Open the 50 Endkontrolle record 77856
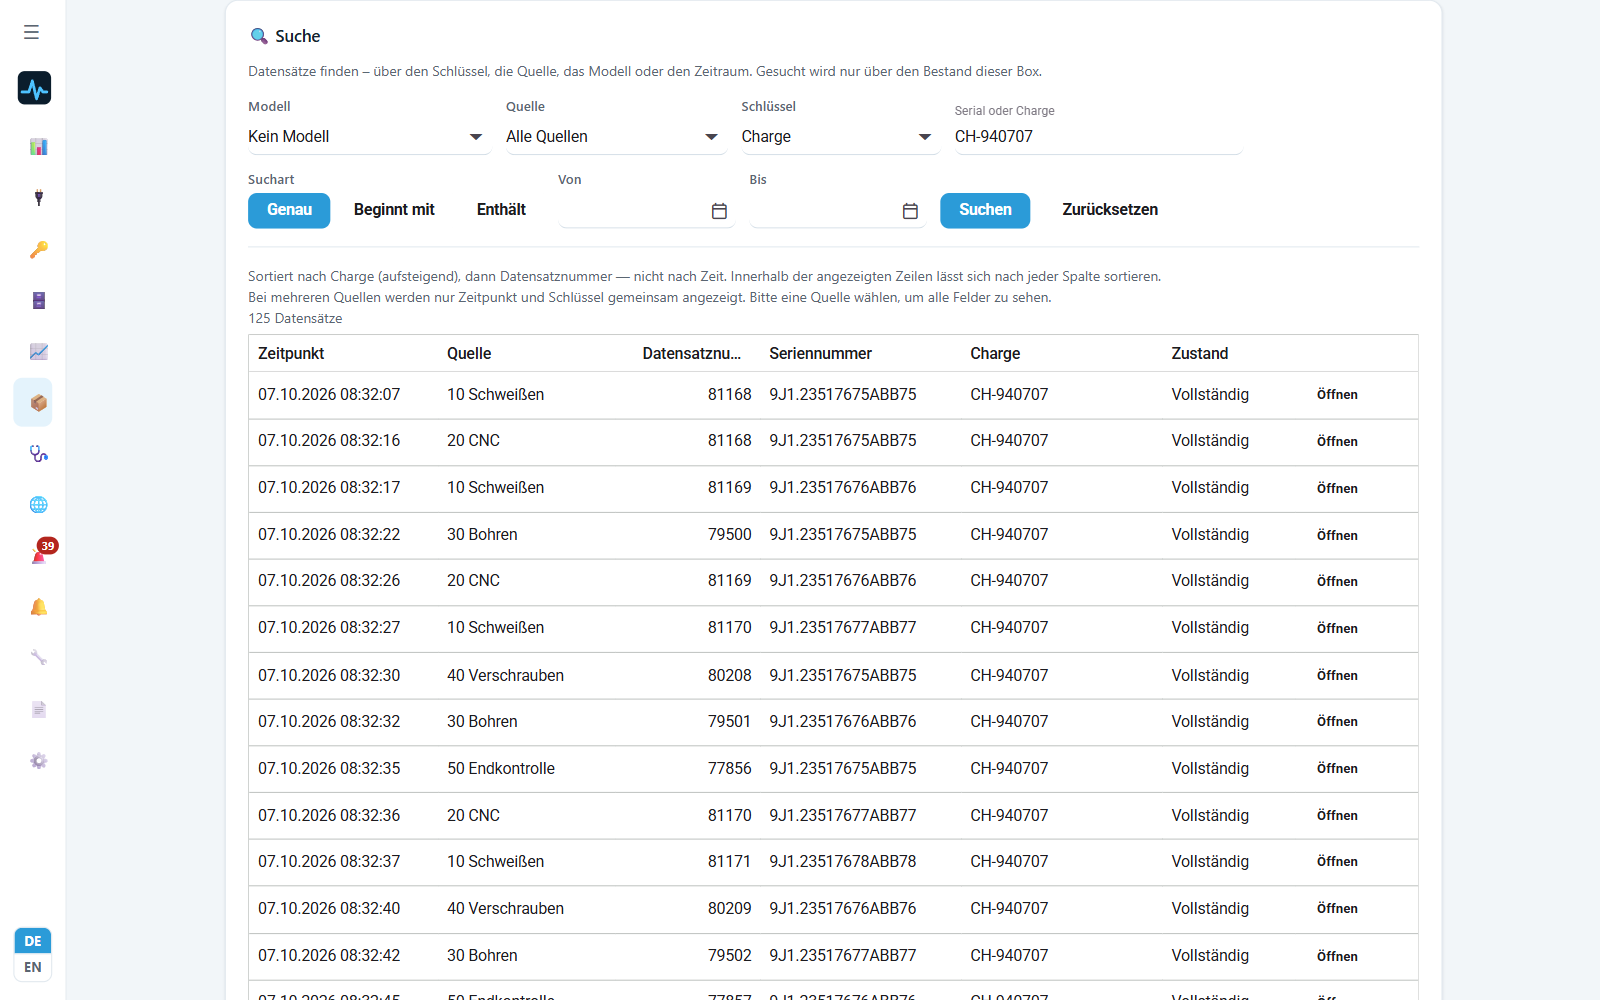This screenshot has width=1600, height=1000. pyautogui.click(x=1337, y=769)
